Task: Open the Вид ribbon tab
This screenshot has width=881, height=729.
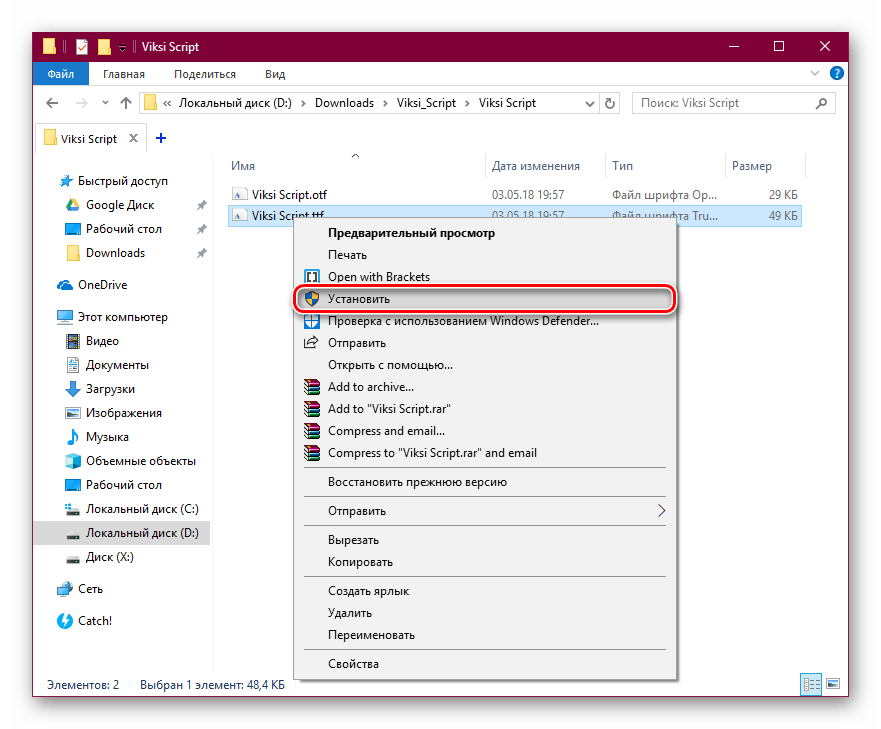Action: [275, 74]
